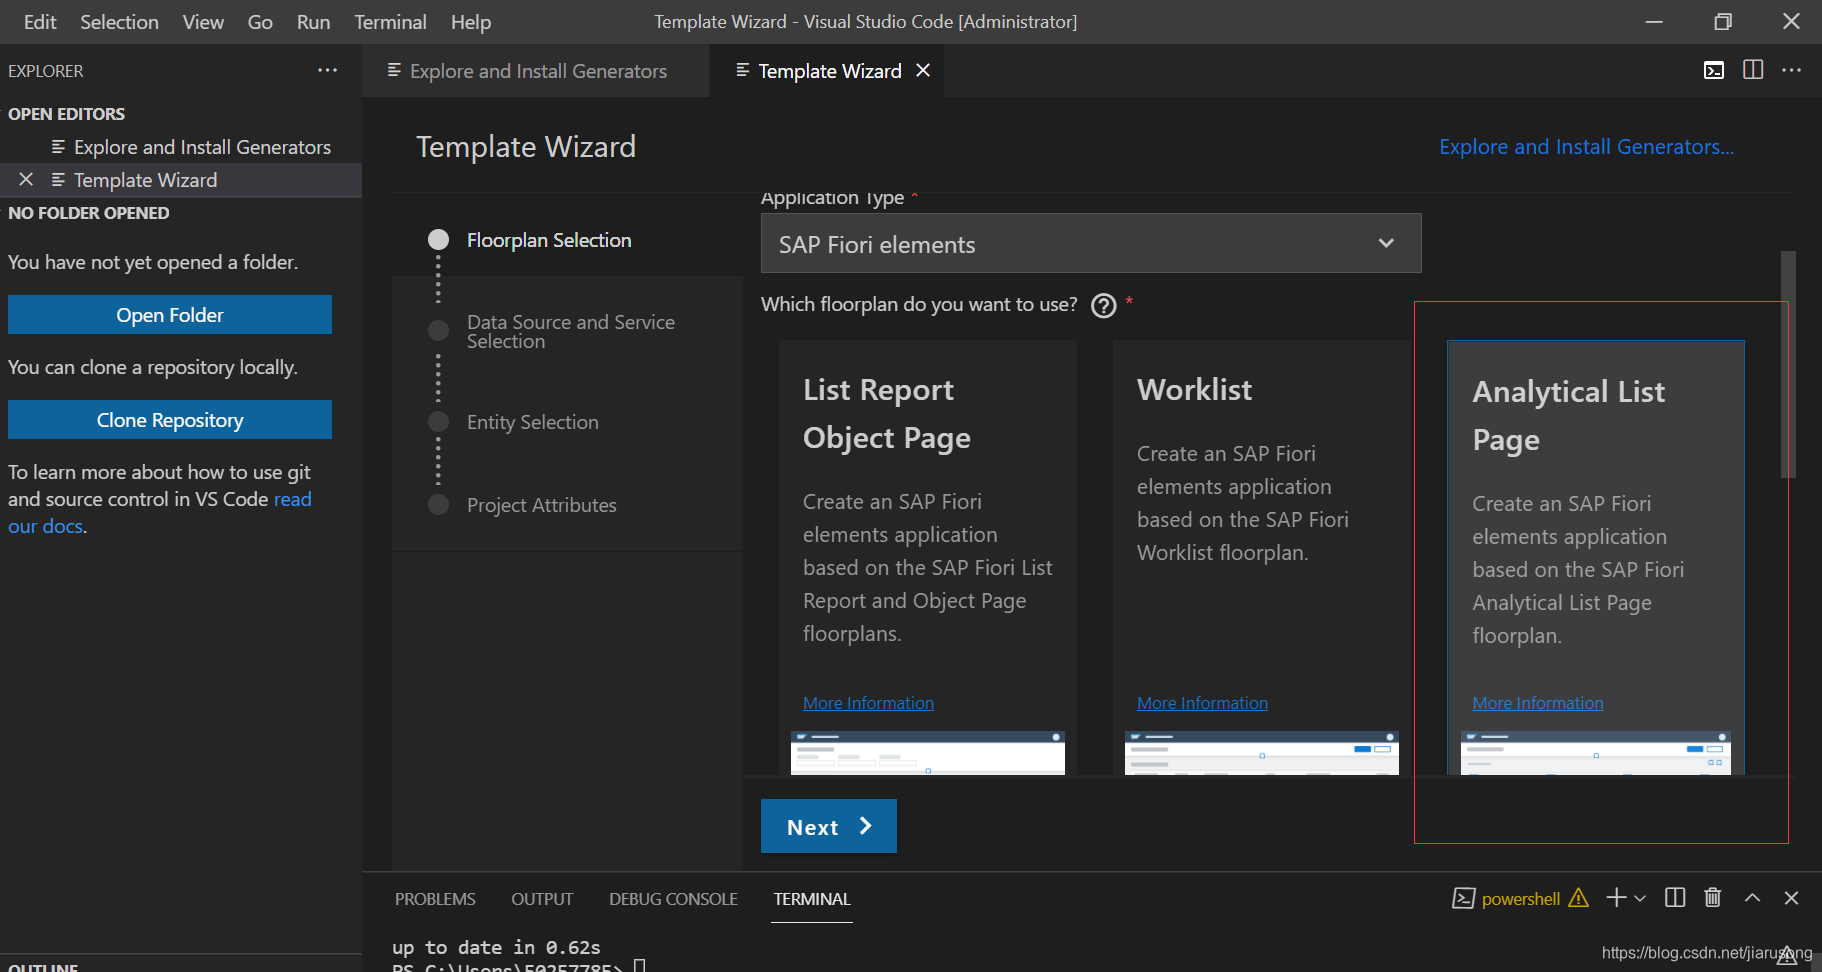Switch to the PROBLEMS panel tab
Screen dimensions: 1822x972
(435, 898)
